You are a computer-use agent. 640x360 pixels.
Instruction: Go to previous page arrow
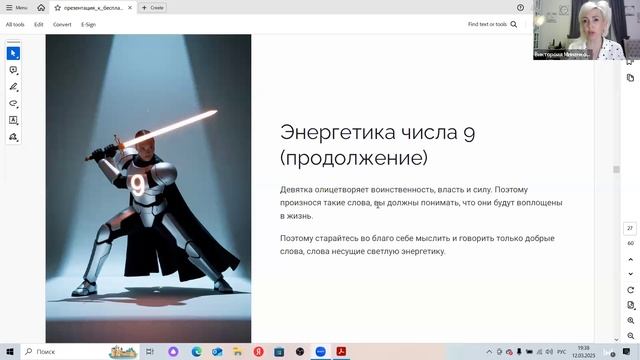[x=630, y=259]
